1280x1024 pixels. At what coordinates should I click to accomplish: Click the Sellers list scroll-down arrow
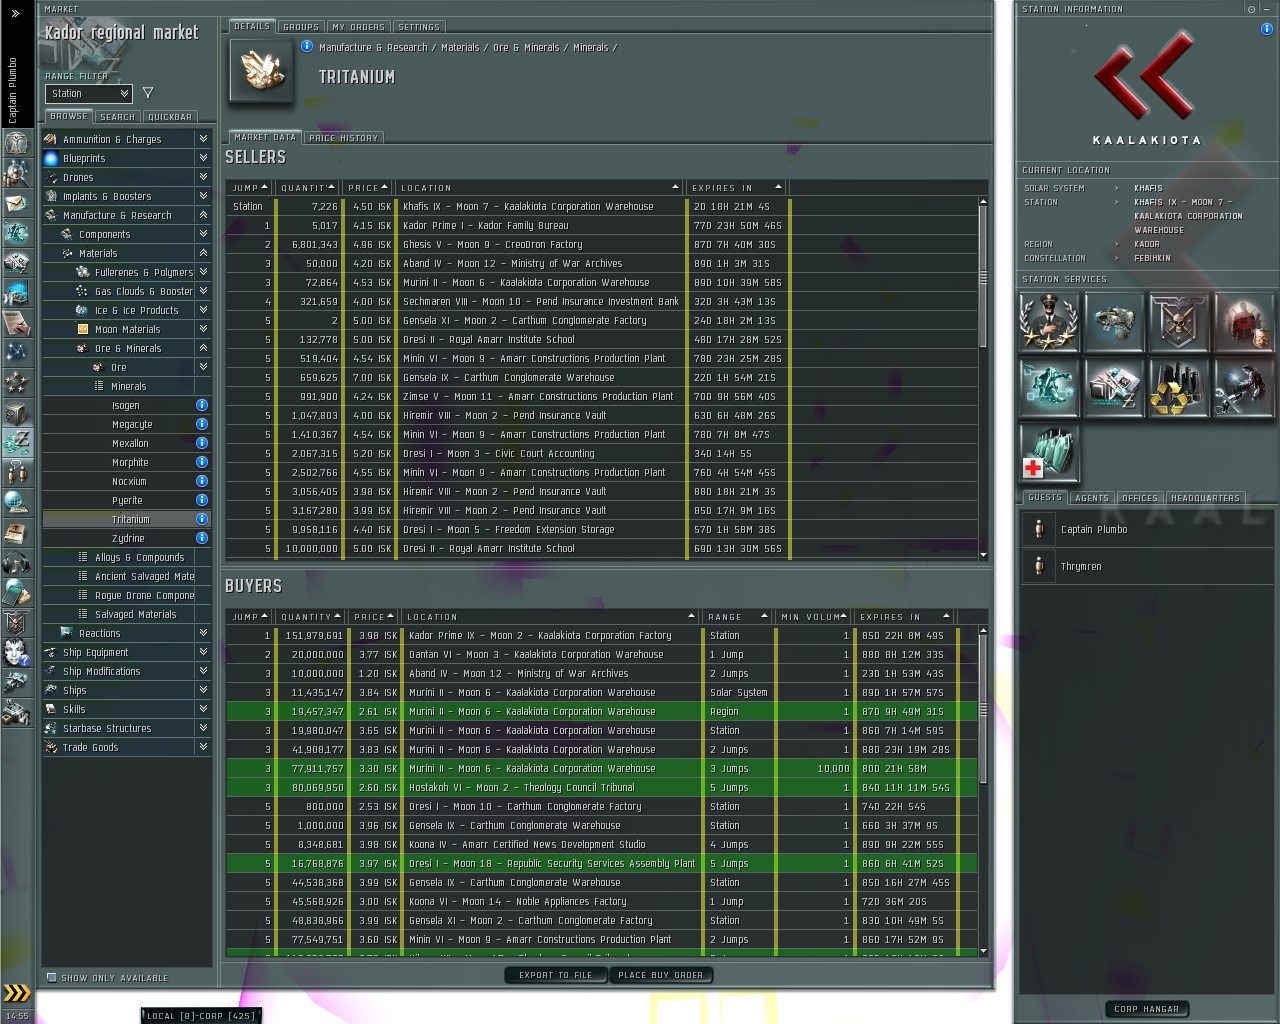pyautogui.click(x=983, y=555)
